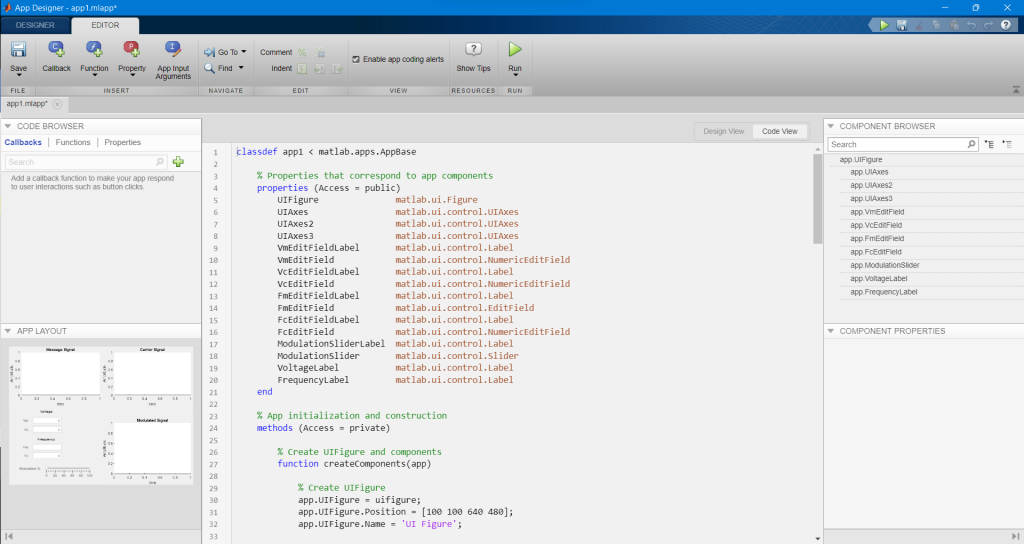The height and width of the screenshot is (544, 1024).
Task: Disable the Enable app coding alerts checkbox
Action: [x=356, y=59]
